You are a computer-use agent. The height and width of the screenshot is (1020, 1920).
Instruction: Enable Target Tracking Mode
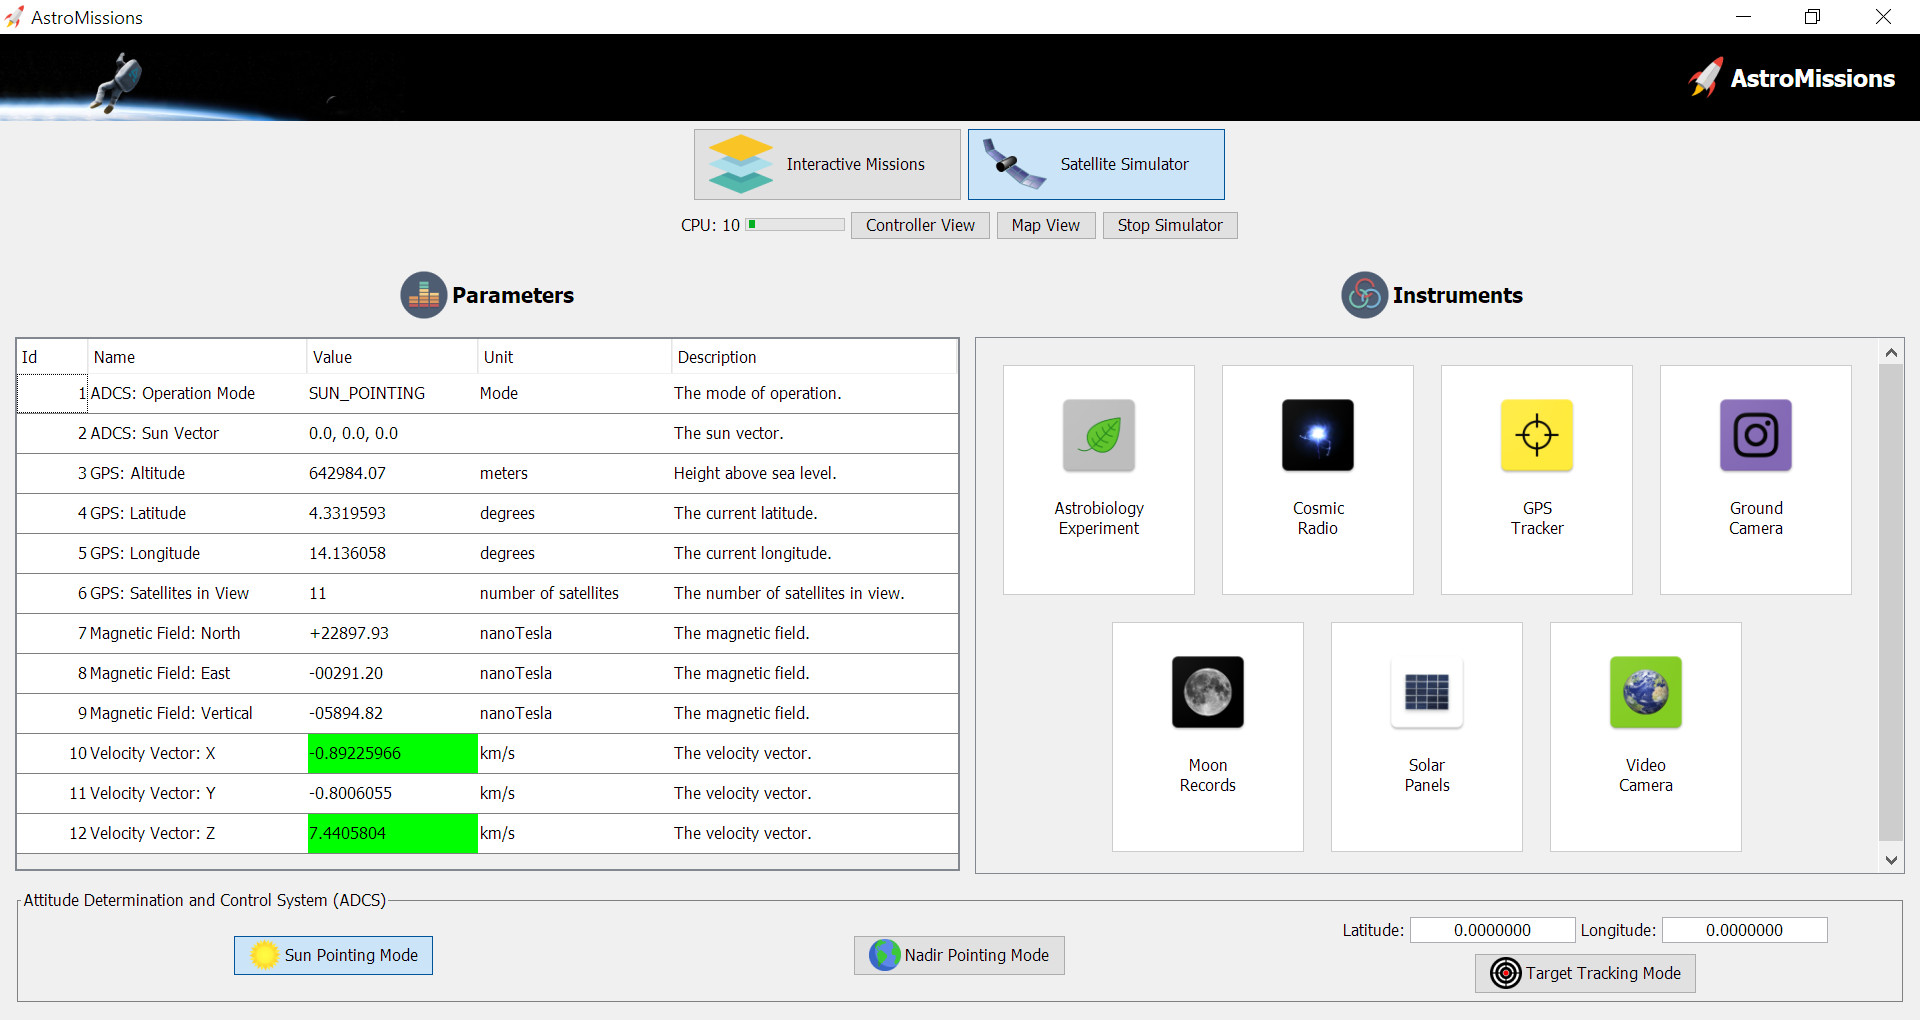[1585, 973]
